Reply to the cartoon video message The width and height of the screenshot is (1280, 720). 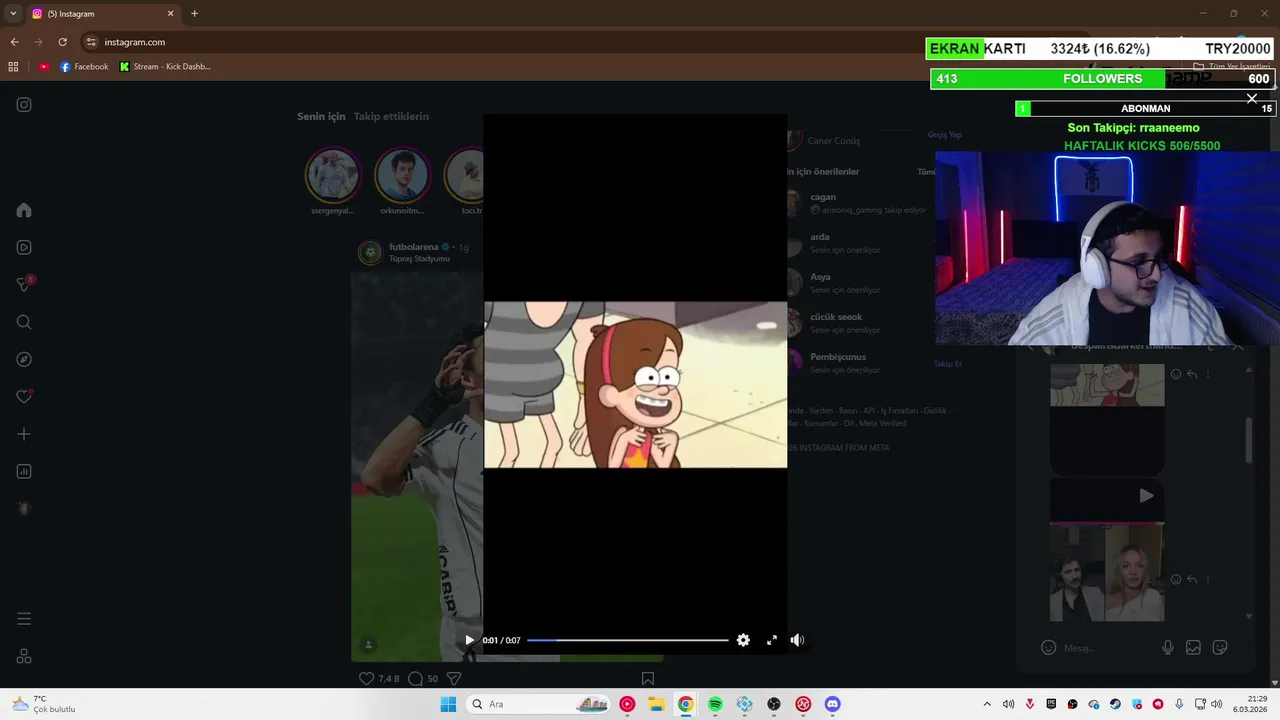(x=1192, y=374)
